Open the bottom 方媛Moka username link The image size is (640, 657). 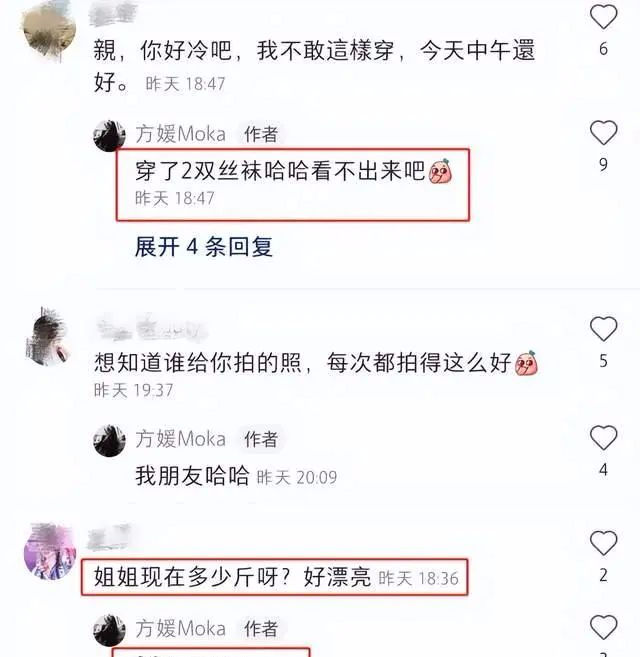click(x=181, y=629)
